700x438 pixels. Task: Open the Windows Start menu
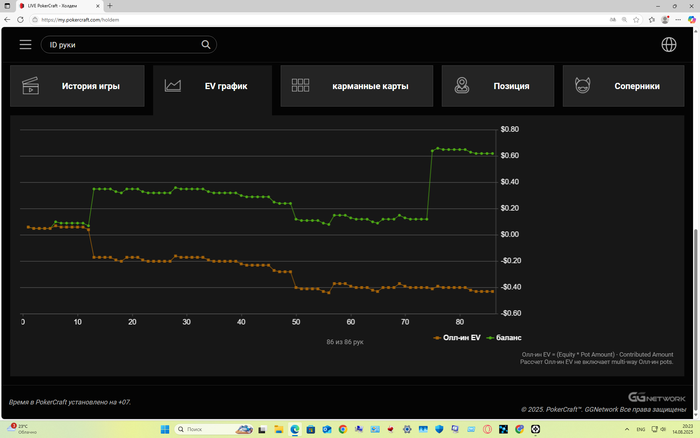(x=165, y=429)
